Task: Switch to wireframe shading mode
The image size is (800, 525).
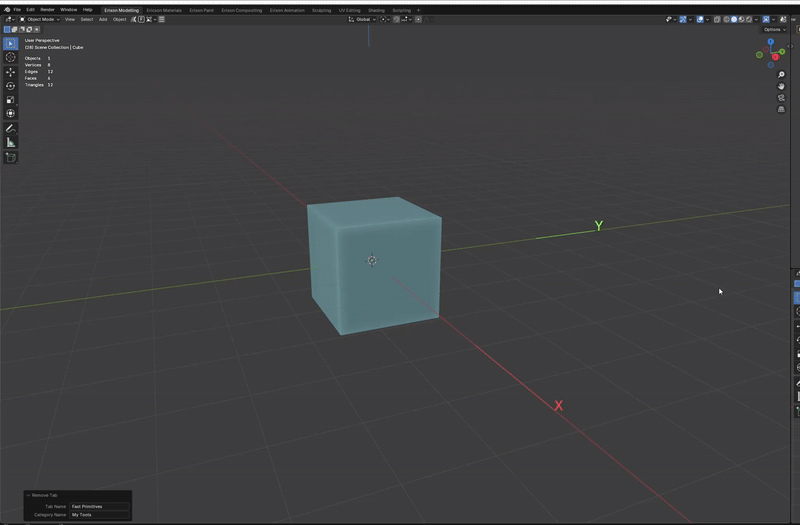Action: point(727,19)
